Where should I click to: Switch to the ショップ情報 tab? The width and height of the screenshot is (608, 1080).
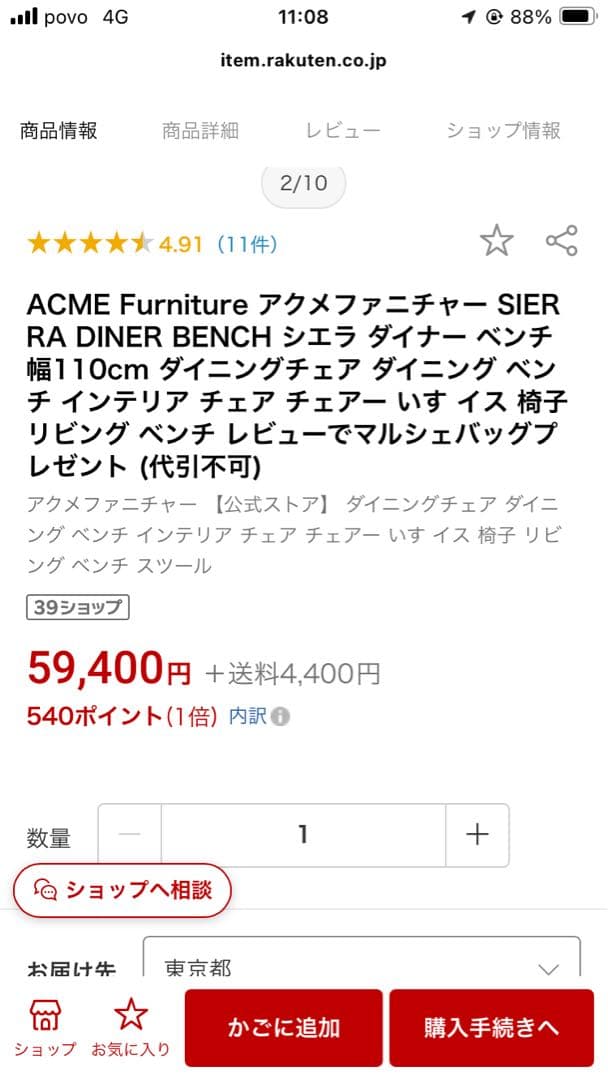pyautogui.click(x=502, y=130)
